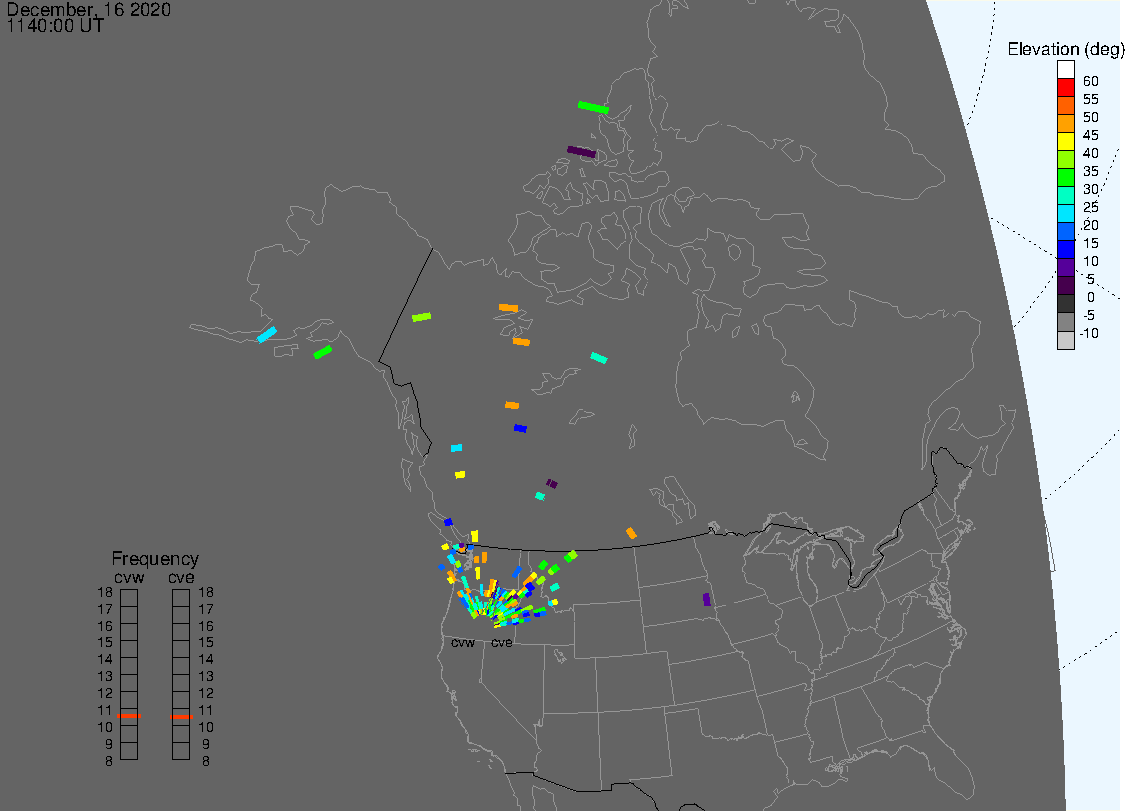This screenshot has height=811, width=1125.
Task: Click the teal echo bar in northern Canada
Action: coord(599,357)
